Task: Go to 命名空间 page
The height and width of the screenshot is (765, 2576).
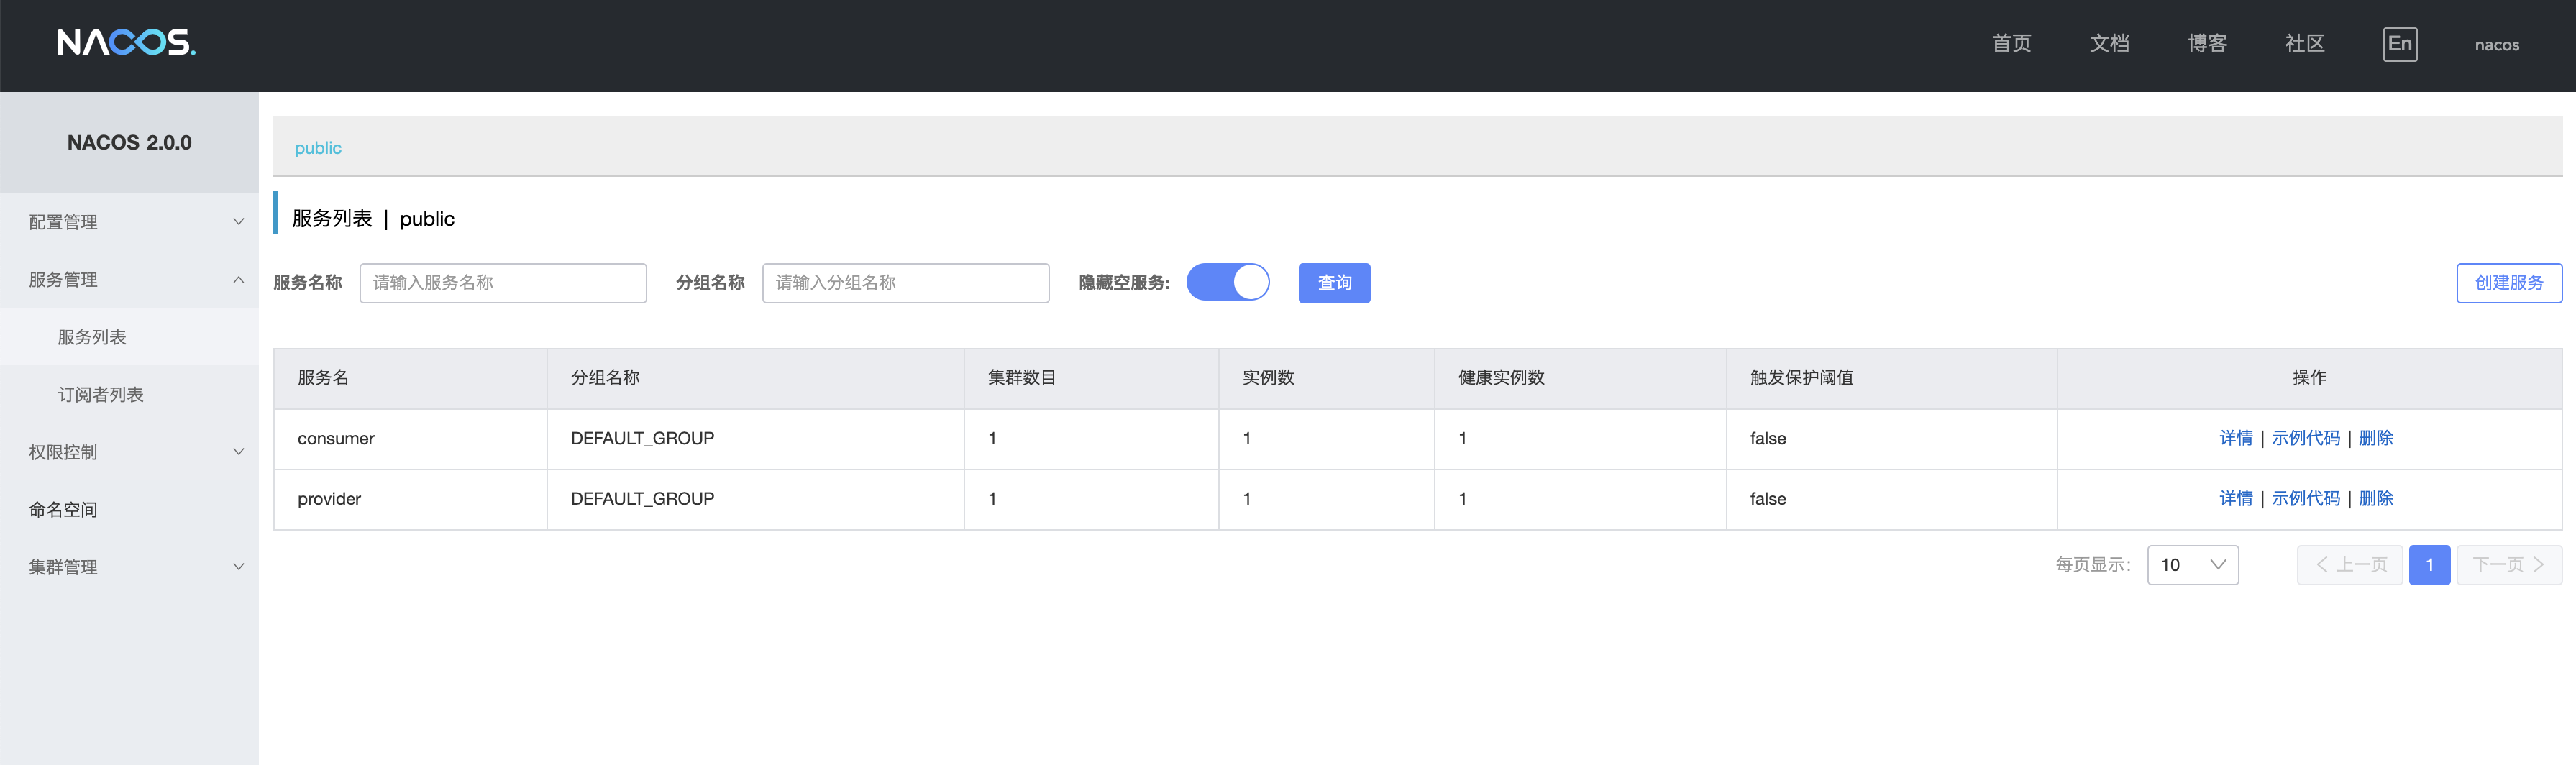Action: (63, 510)
